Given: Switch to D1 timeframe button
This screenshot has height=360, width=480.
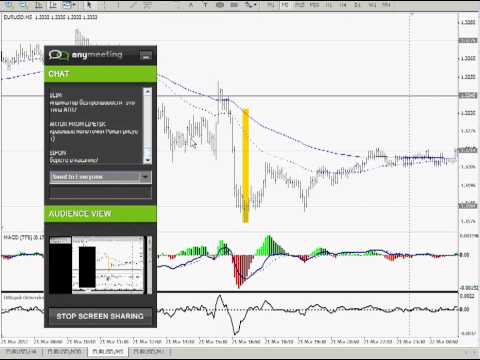Looking at the screenshot, I should [x=358, y=5].
